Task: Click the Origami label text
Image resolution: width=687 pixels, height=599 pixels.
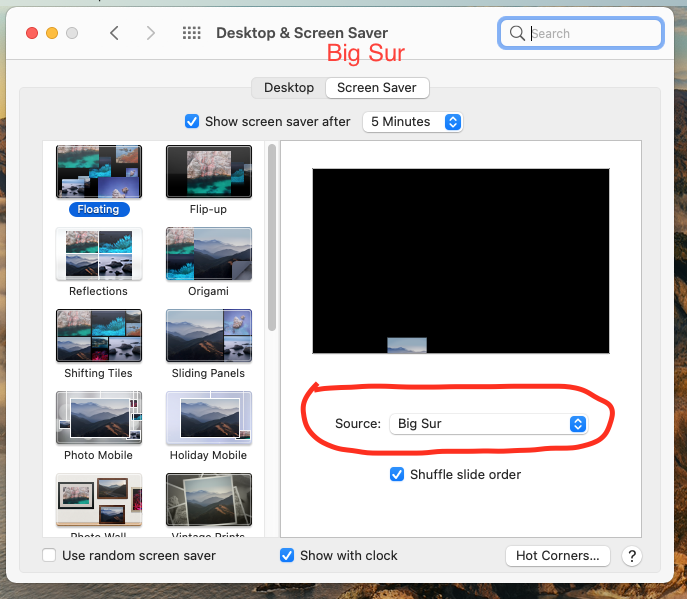Action: coord(209,291)
